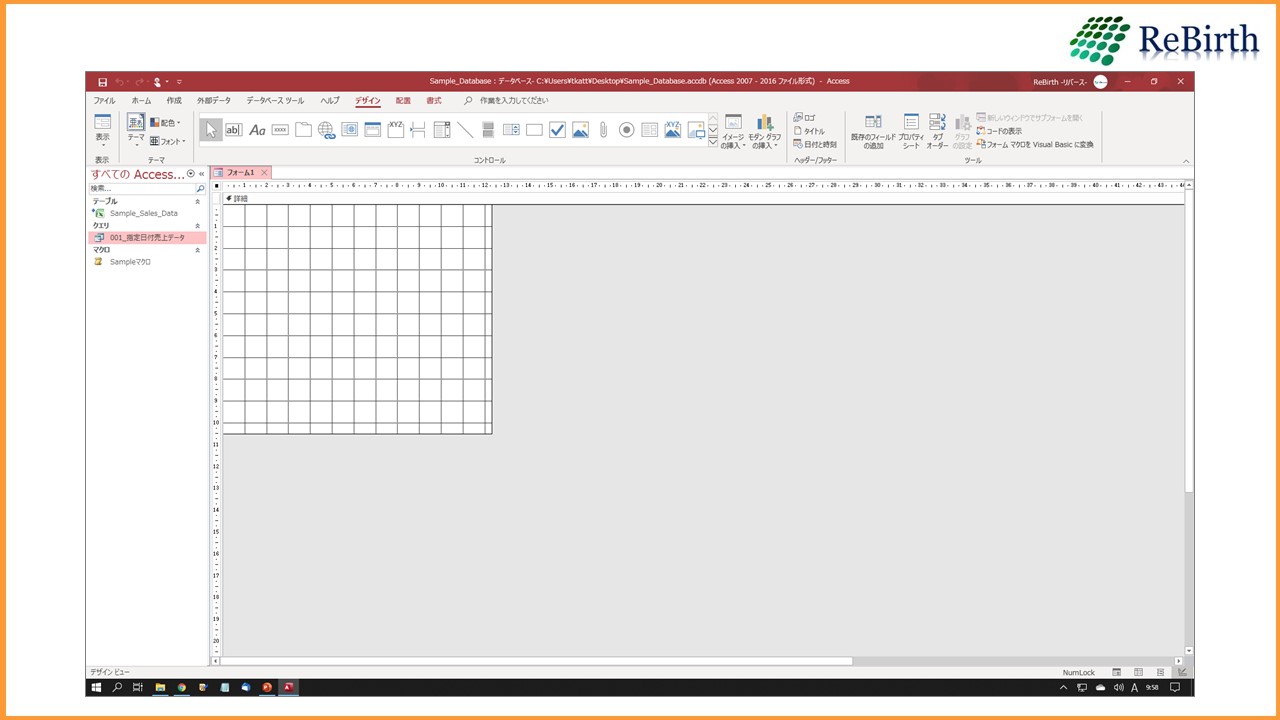Click the Save icon in title bar
The width and height of the screenshot is (1280, 720).
[x=102, y=82]
